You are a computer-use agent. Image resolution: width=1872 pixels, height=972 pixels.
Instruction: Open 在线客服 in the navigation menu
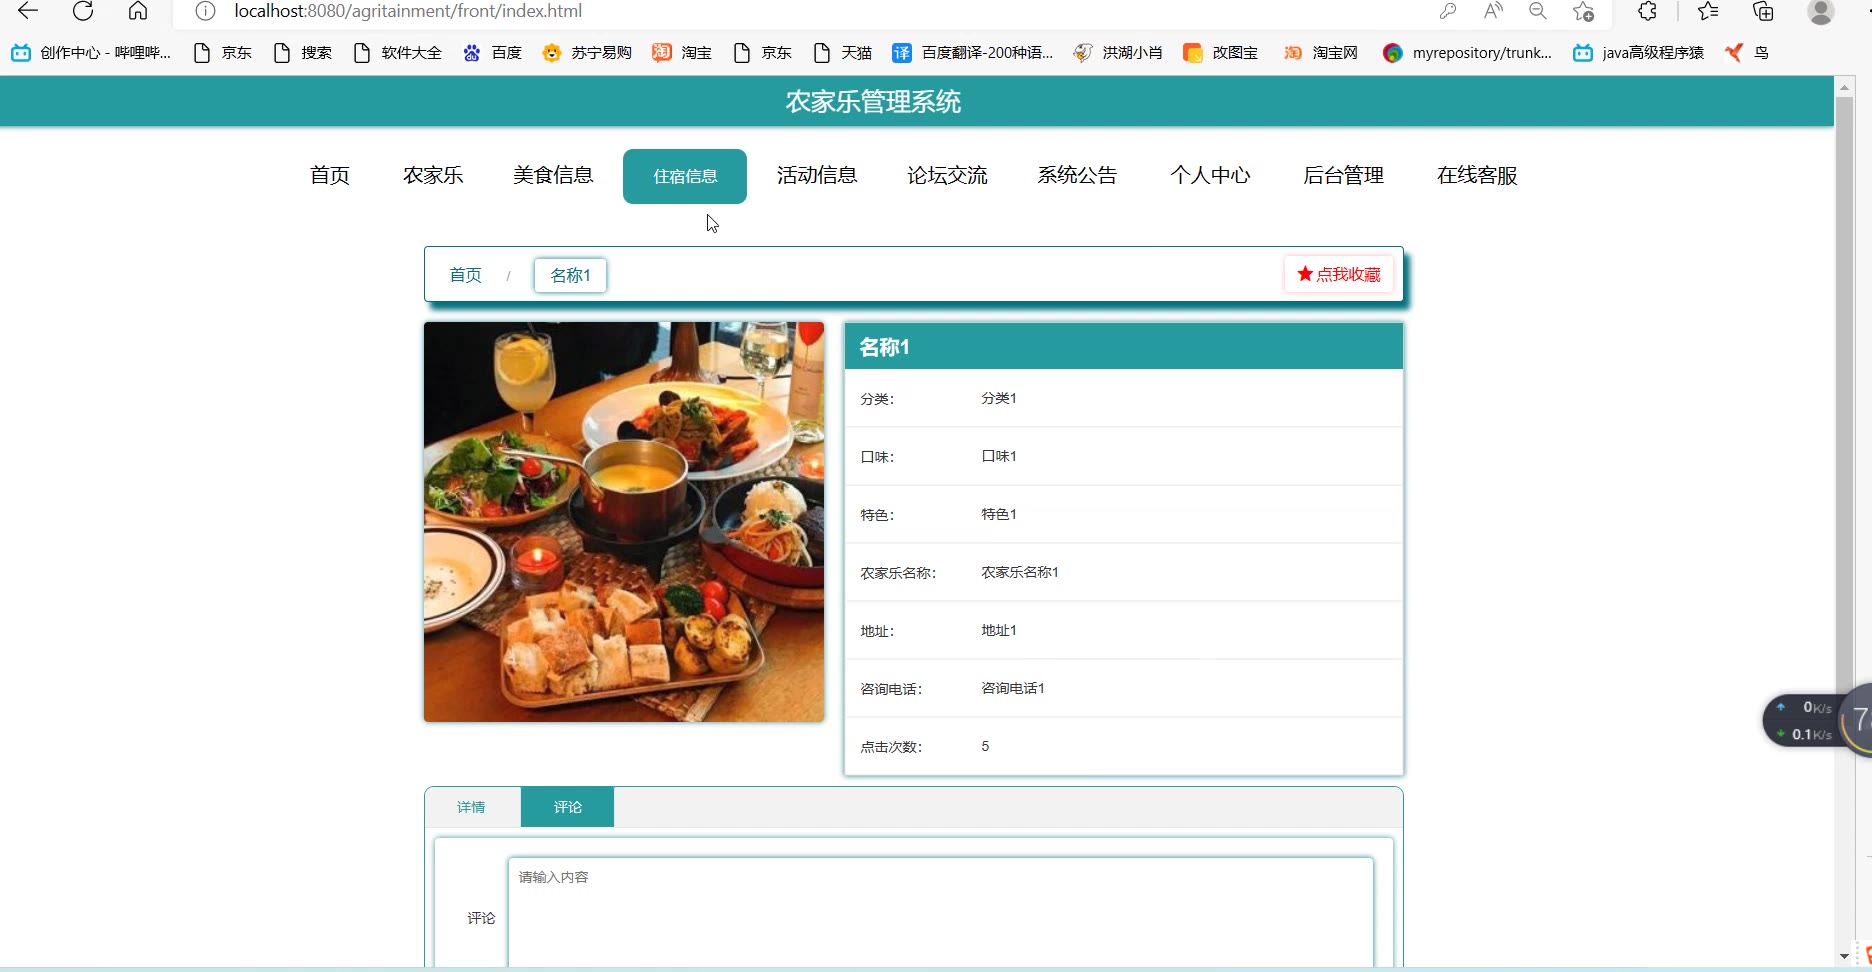pos(1477,176)
